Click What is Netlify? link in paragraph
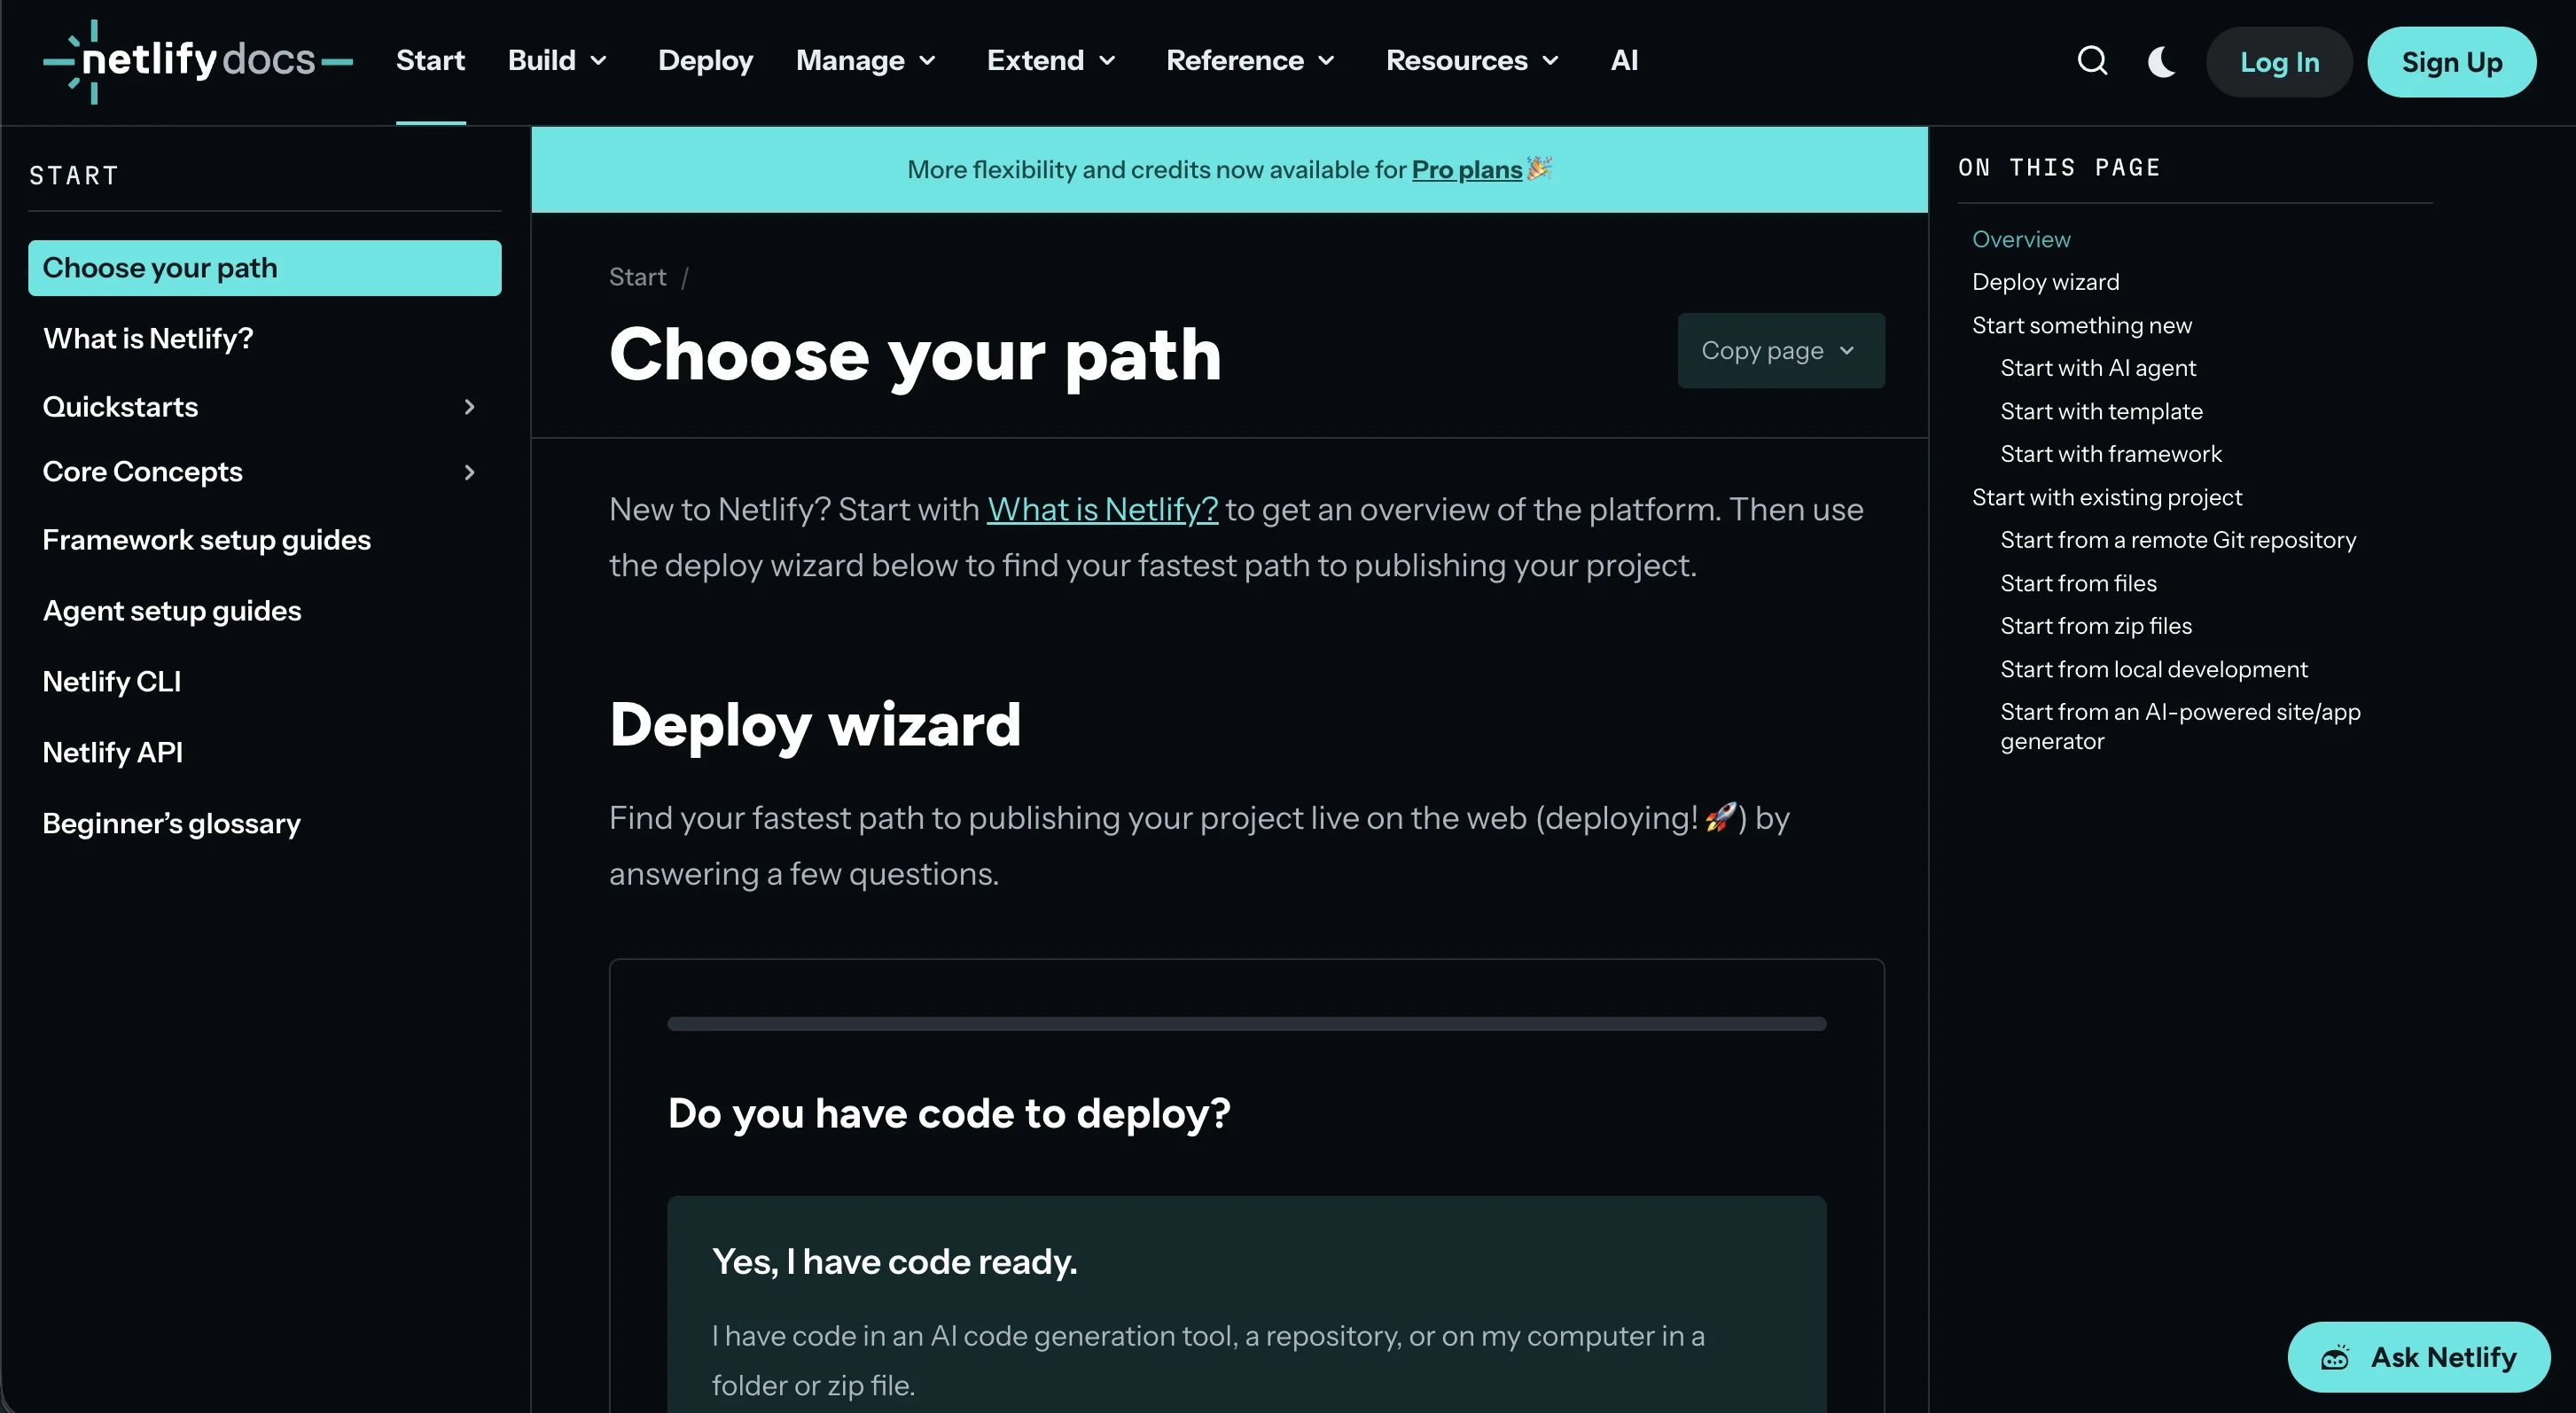The height and width of the screenshot is (1413, 2576). point(1102,510)
